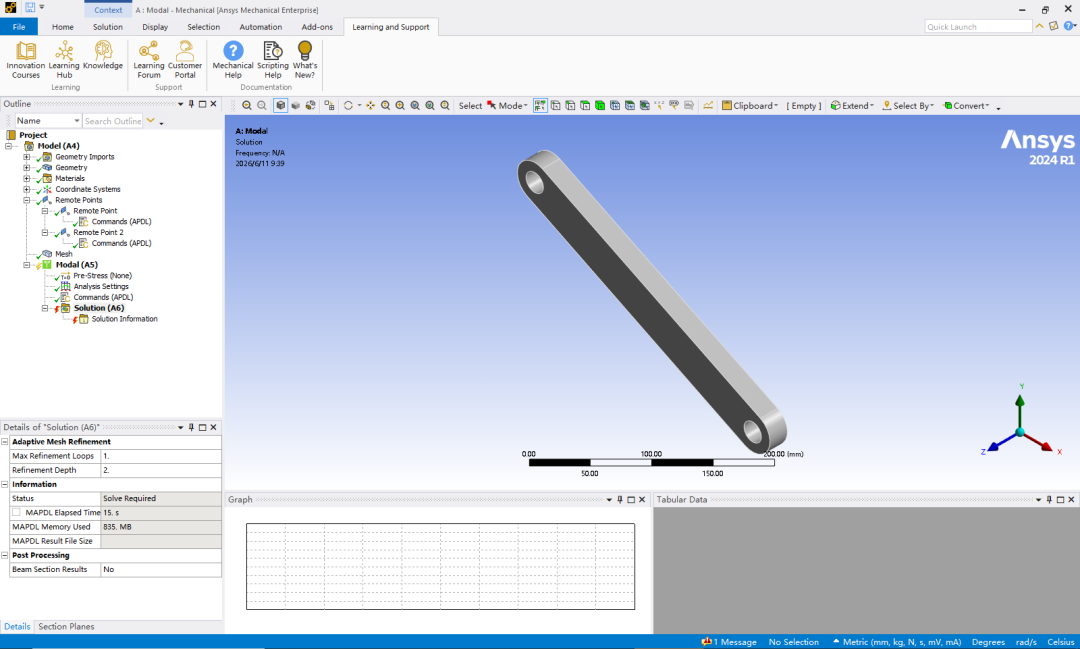Image resolution: width=1080 pixels, height=649 pixels.
Task: Pin the Graph panel
Action: (x=620, y=499)
